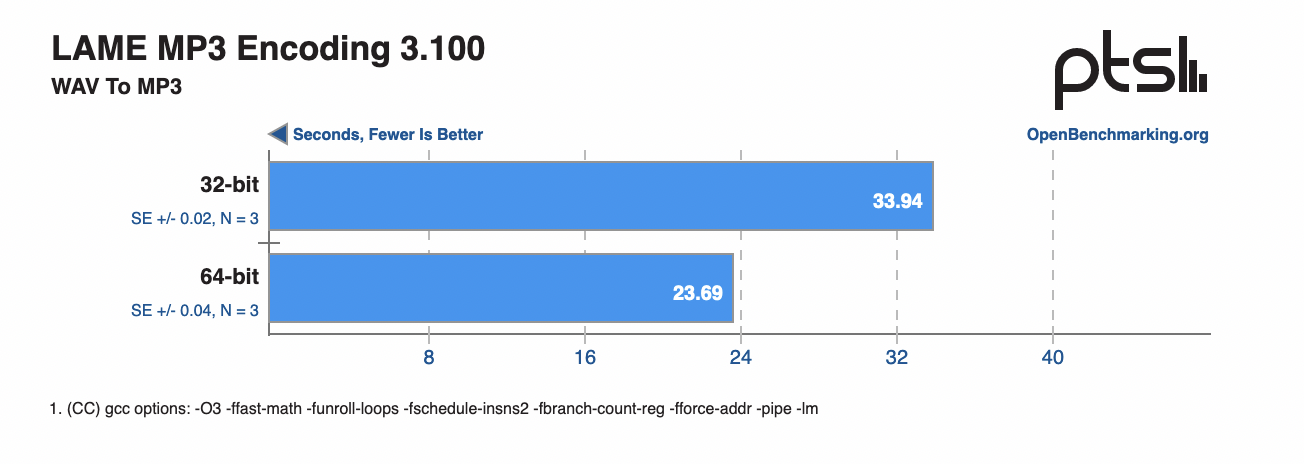
Task: Click the PTS logo icon
Action: point(1131,71)
